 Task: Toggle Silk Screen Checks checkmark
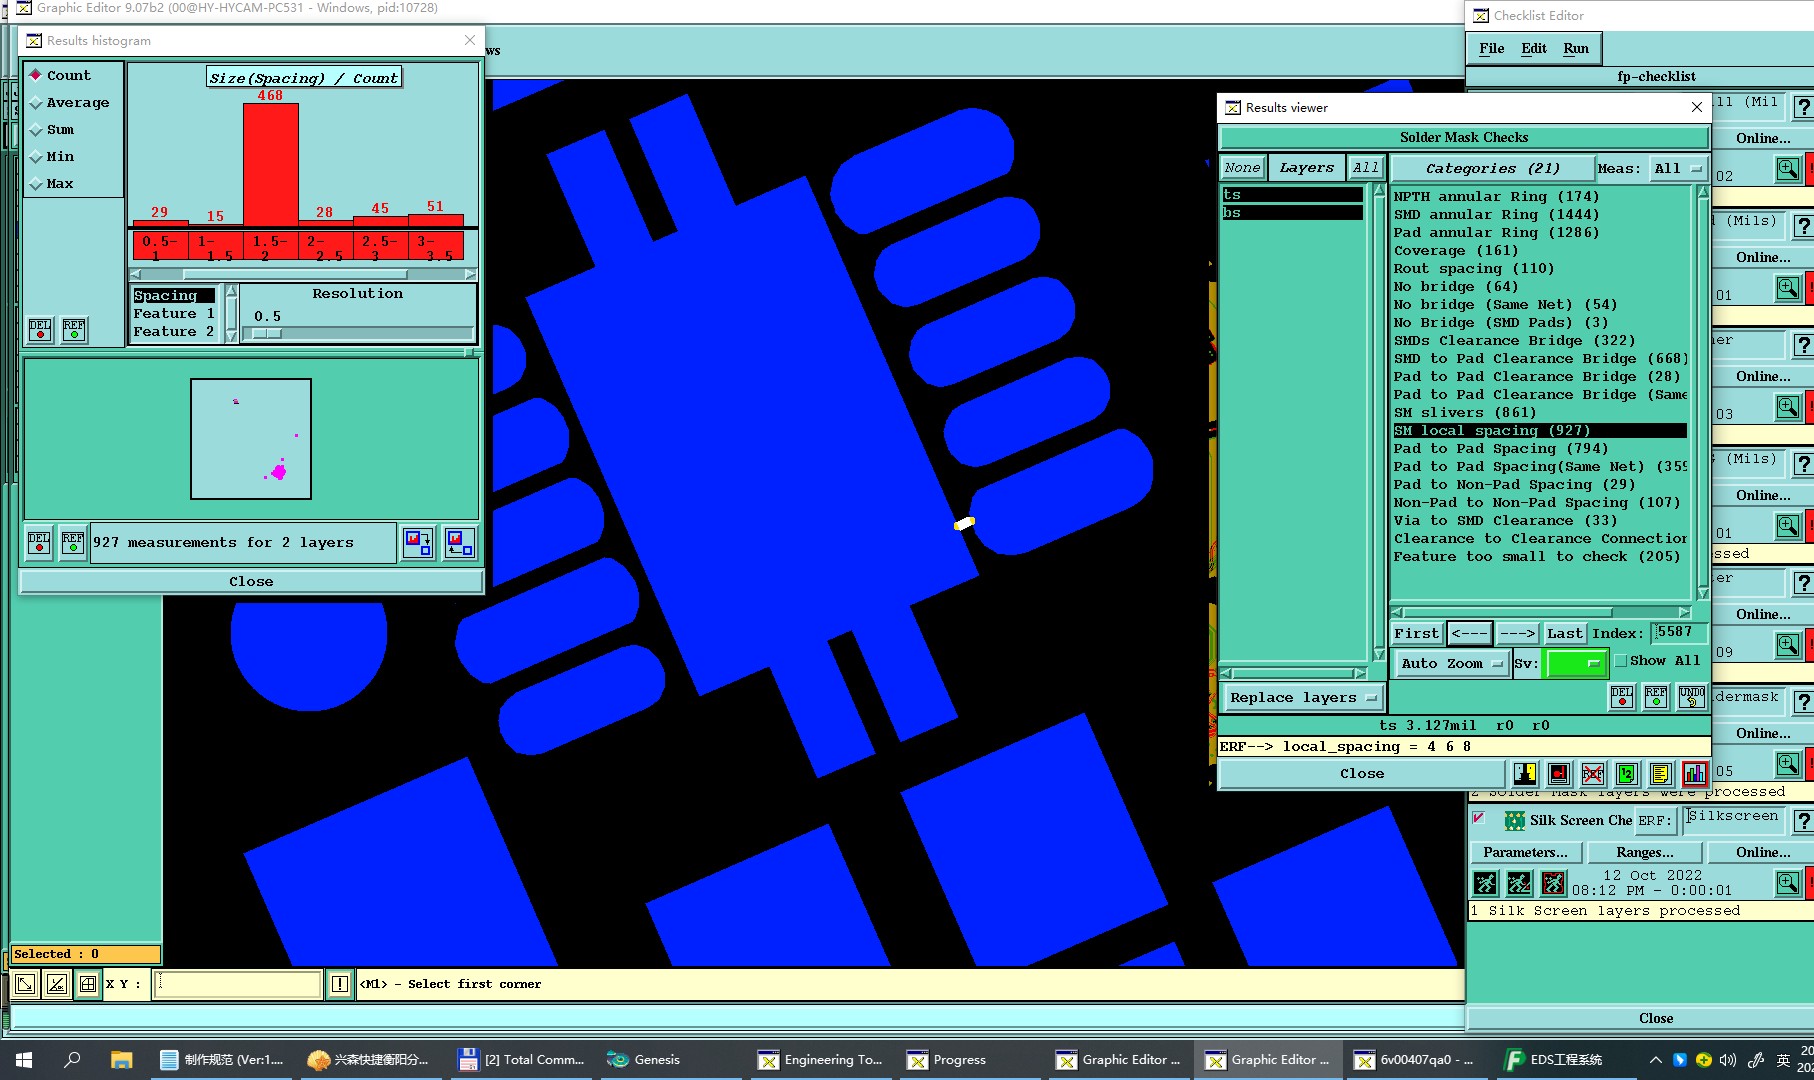pyautogui.click(x=1479, y=818)
